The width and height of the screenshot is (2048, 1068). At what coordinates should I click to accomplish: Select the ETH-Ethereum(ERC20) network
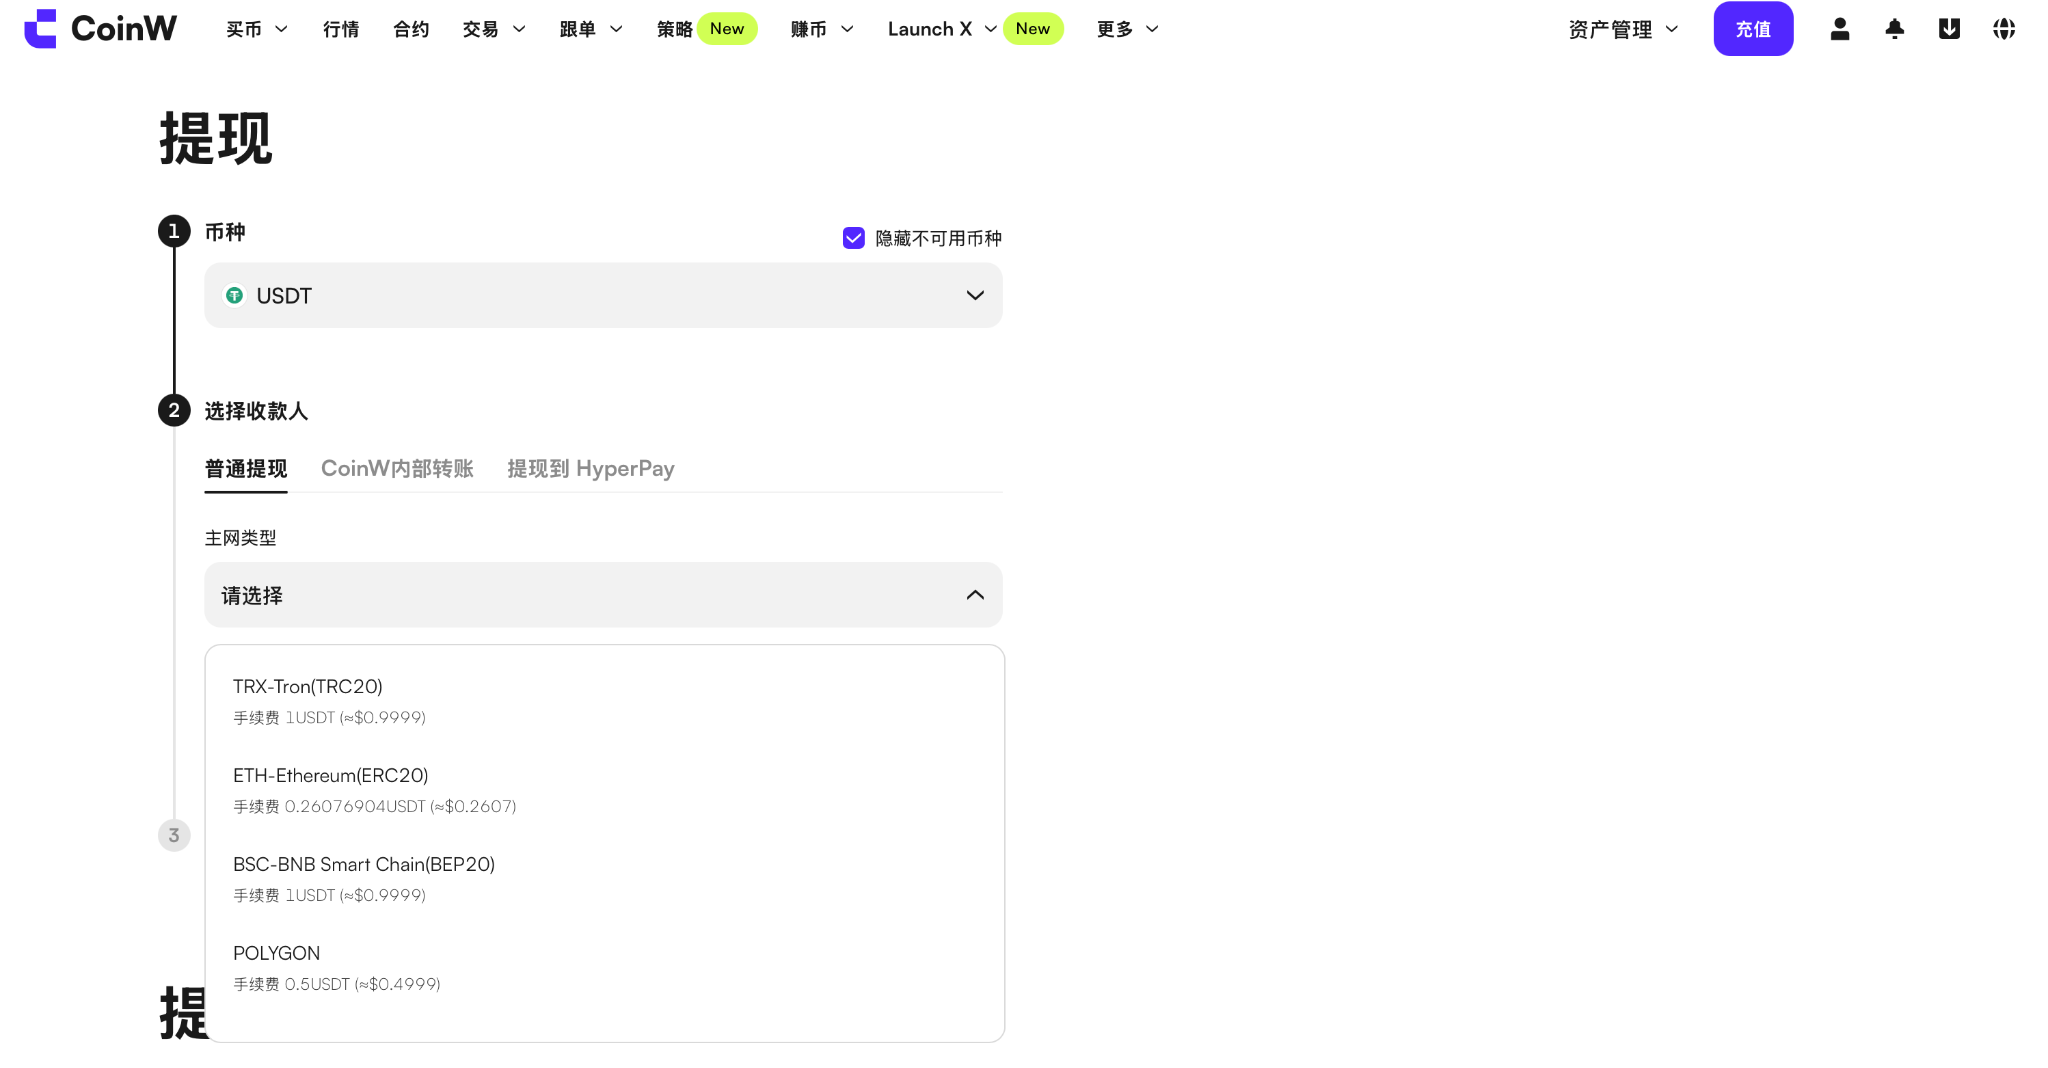[604, 790]
